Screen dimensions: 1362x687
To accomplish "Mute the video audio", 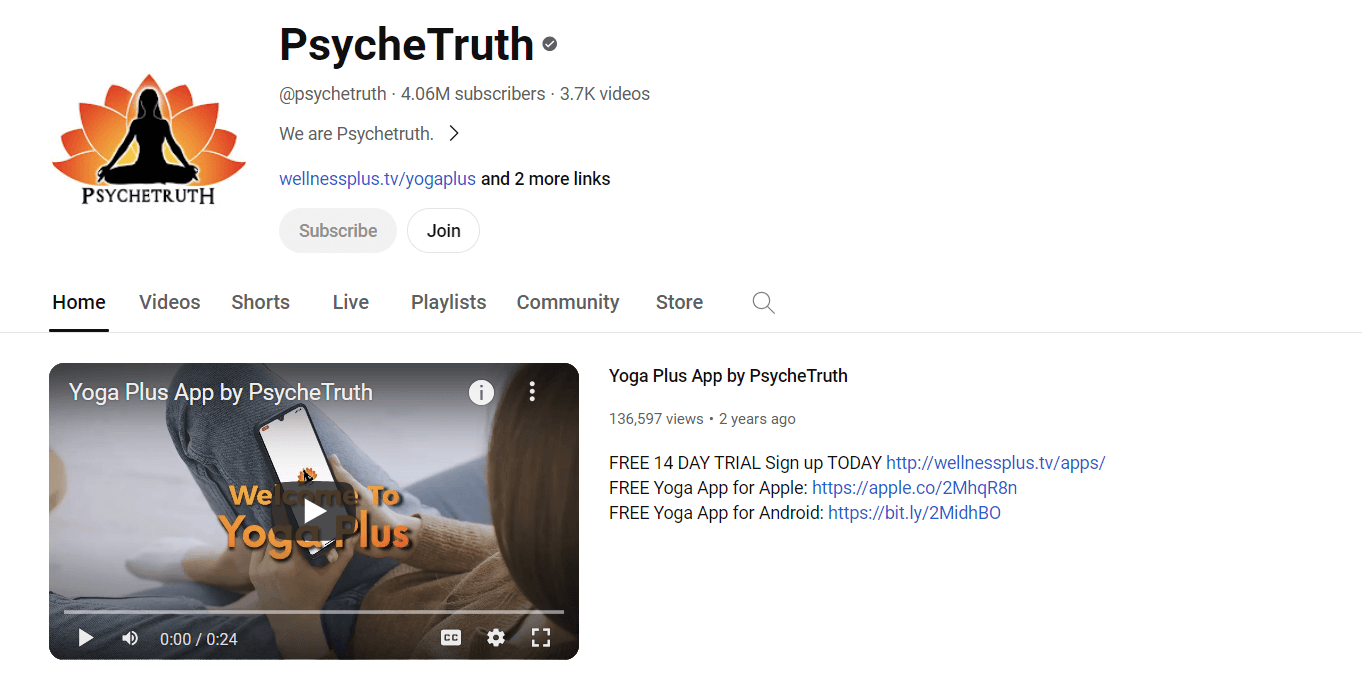I will point(130,637).
